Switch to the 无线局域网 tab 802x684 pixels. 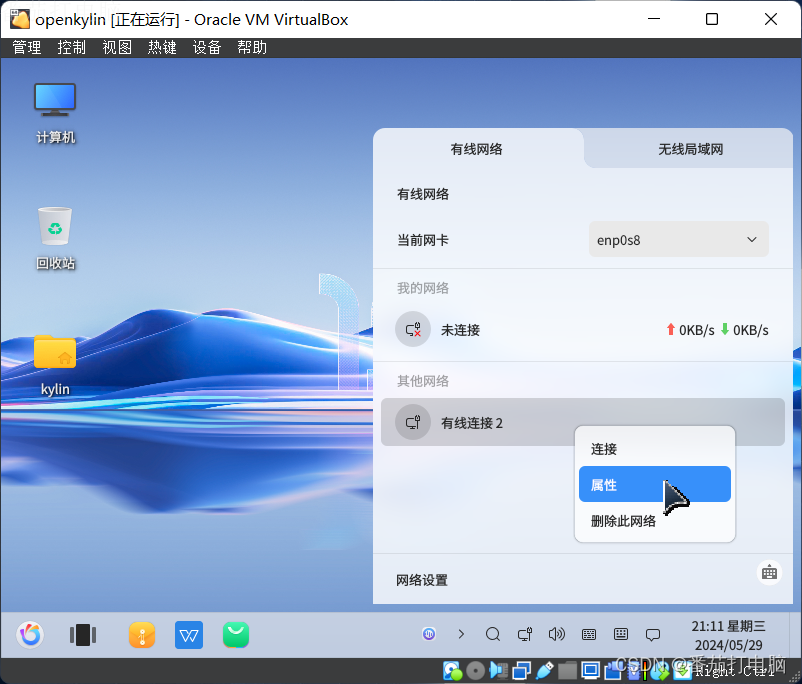pyautogui.click(x=688, y=148)
